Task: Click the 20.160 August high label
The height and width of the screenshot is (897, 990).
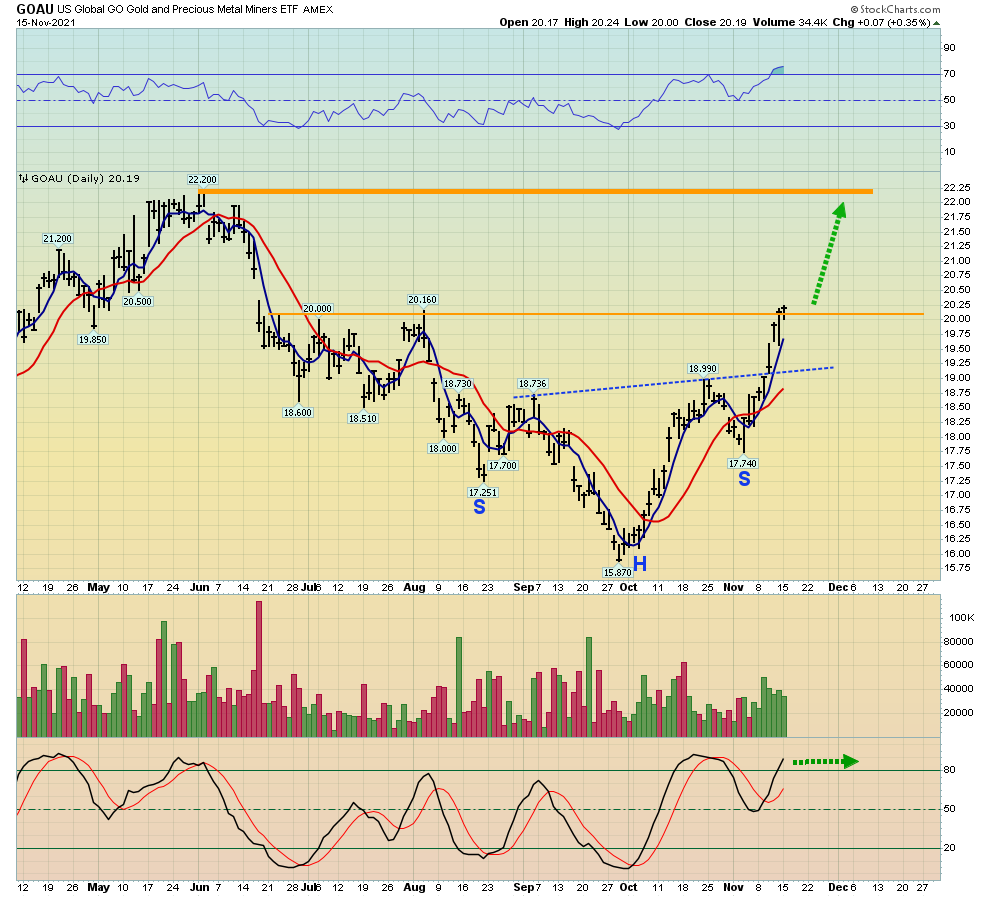Action: click(x=422, y=300)
